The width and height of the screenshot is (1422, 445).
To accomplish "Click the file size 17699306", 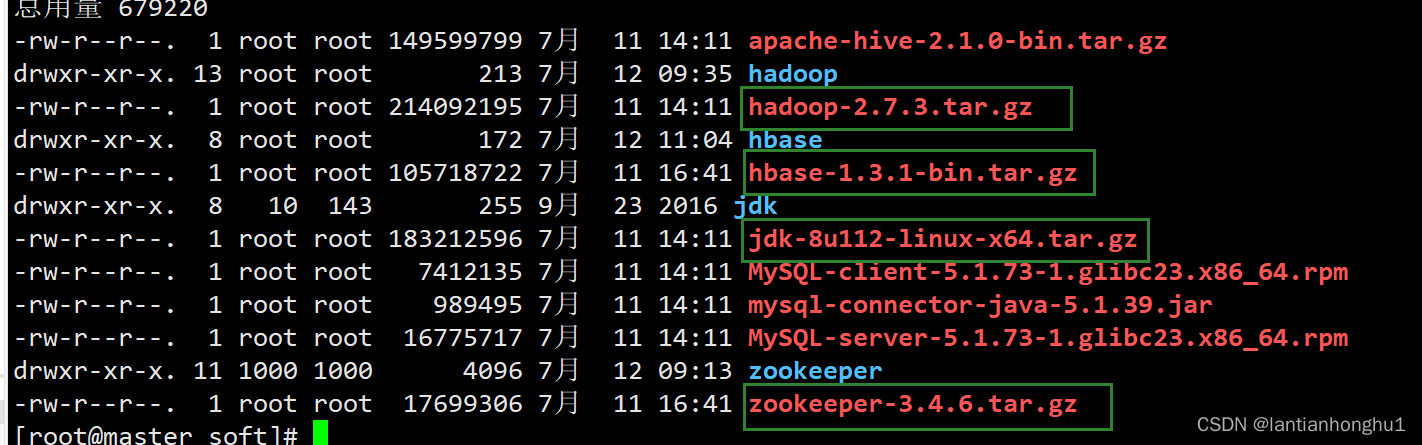I will click(x=463, y=404).
